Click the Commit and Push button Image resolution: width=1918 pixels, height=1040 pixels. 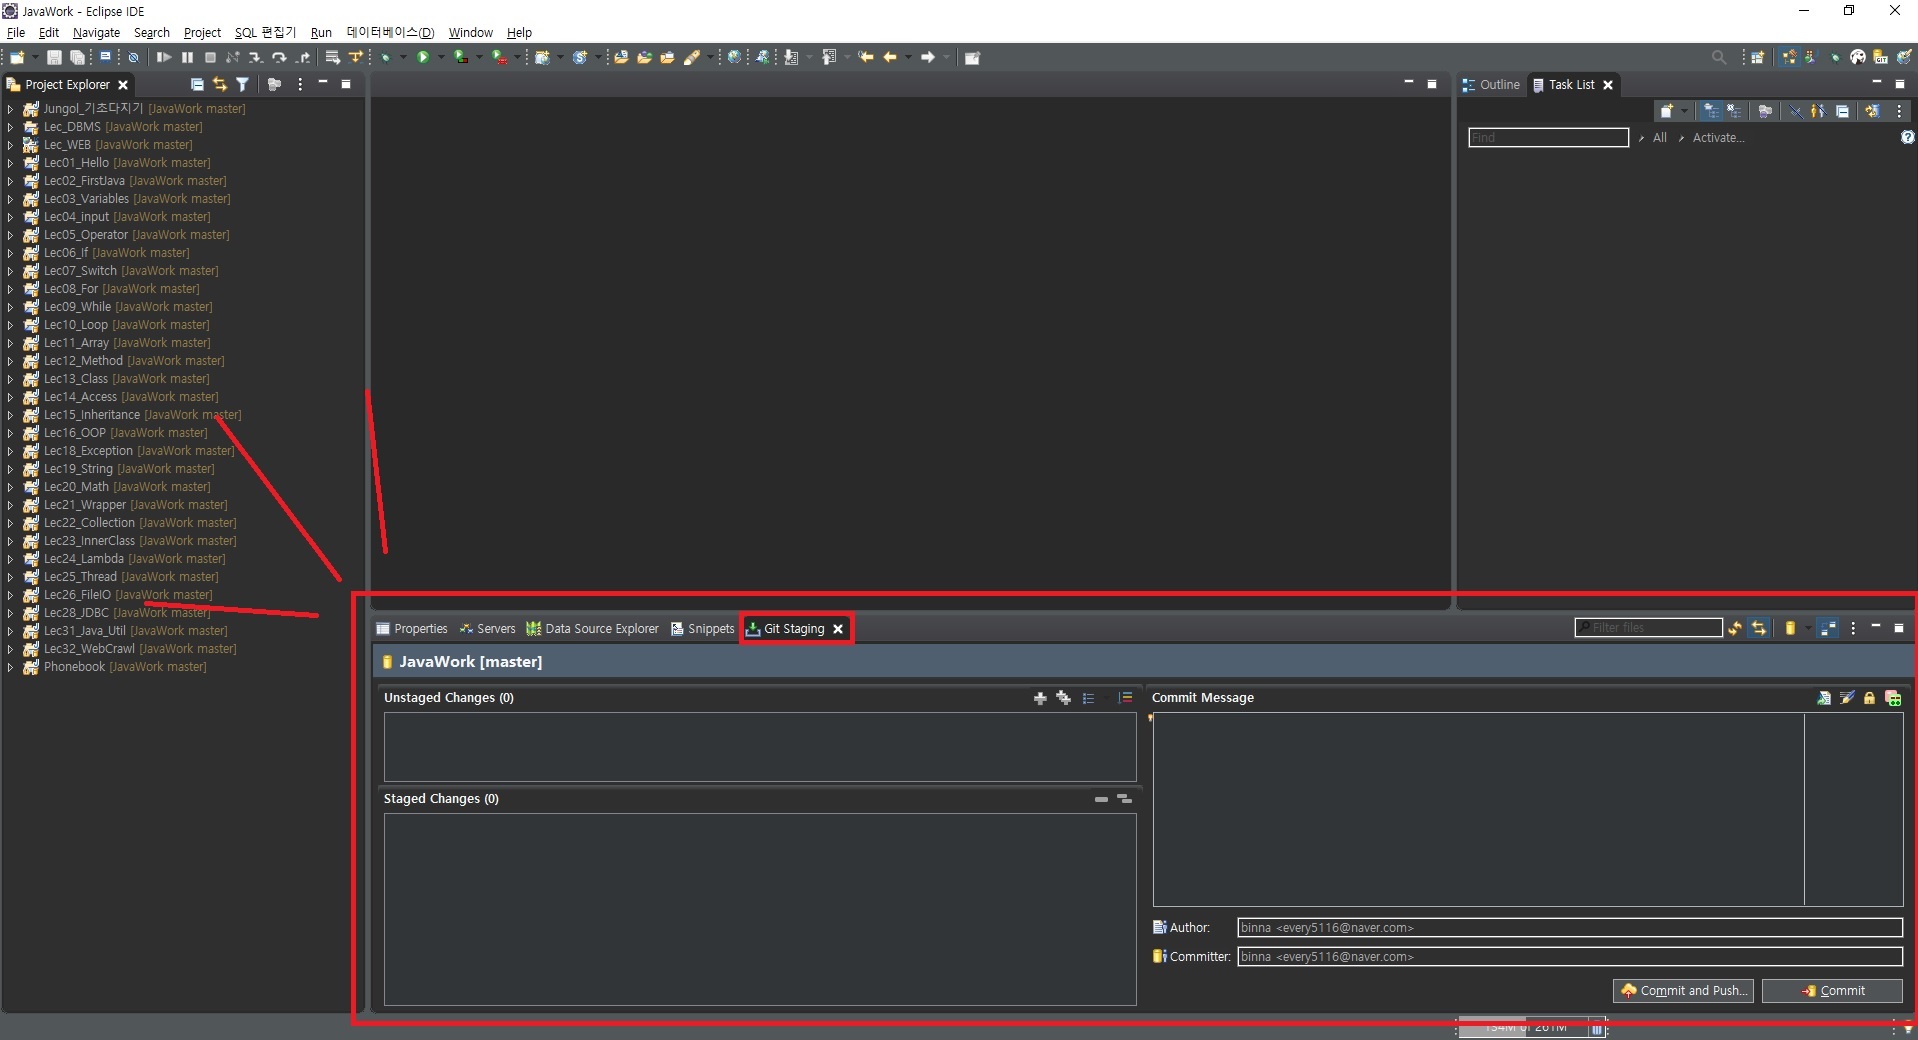(x=1683, y=991)
